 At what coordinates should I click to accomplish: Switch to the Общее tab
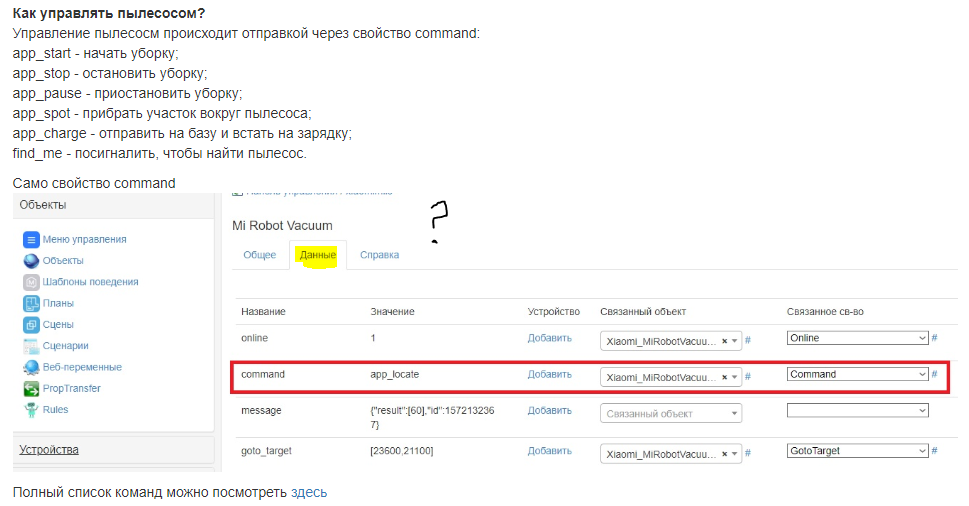(x=260, y=255)
